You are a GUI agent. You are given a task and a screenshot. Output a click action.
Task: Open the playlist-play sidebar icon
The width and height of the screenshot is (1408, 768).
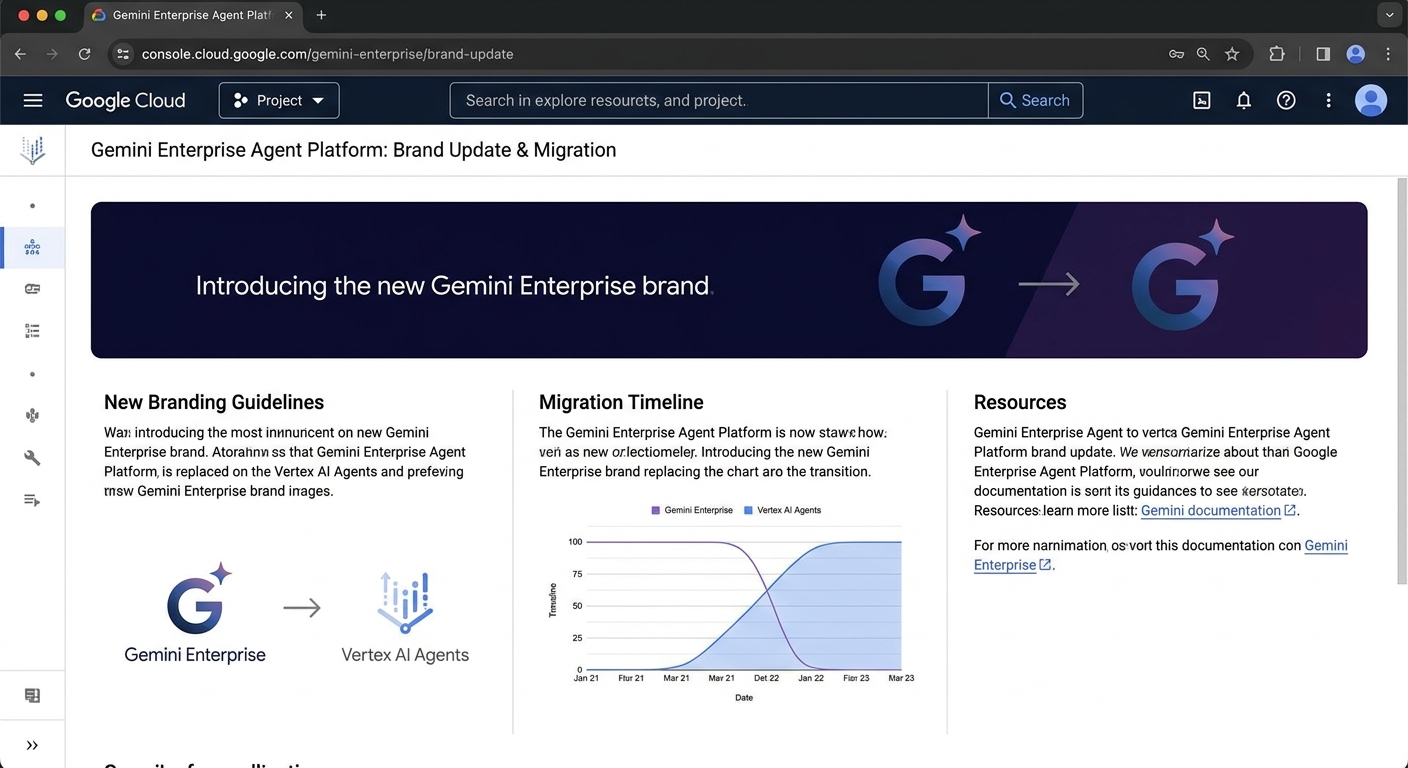[x=32, y=500]
